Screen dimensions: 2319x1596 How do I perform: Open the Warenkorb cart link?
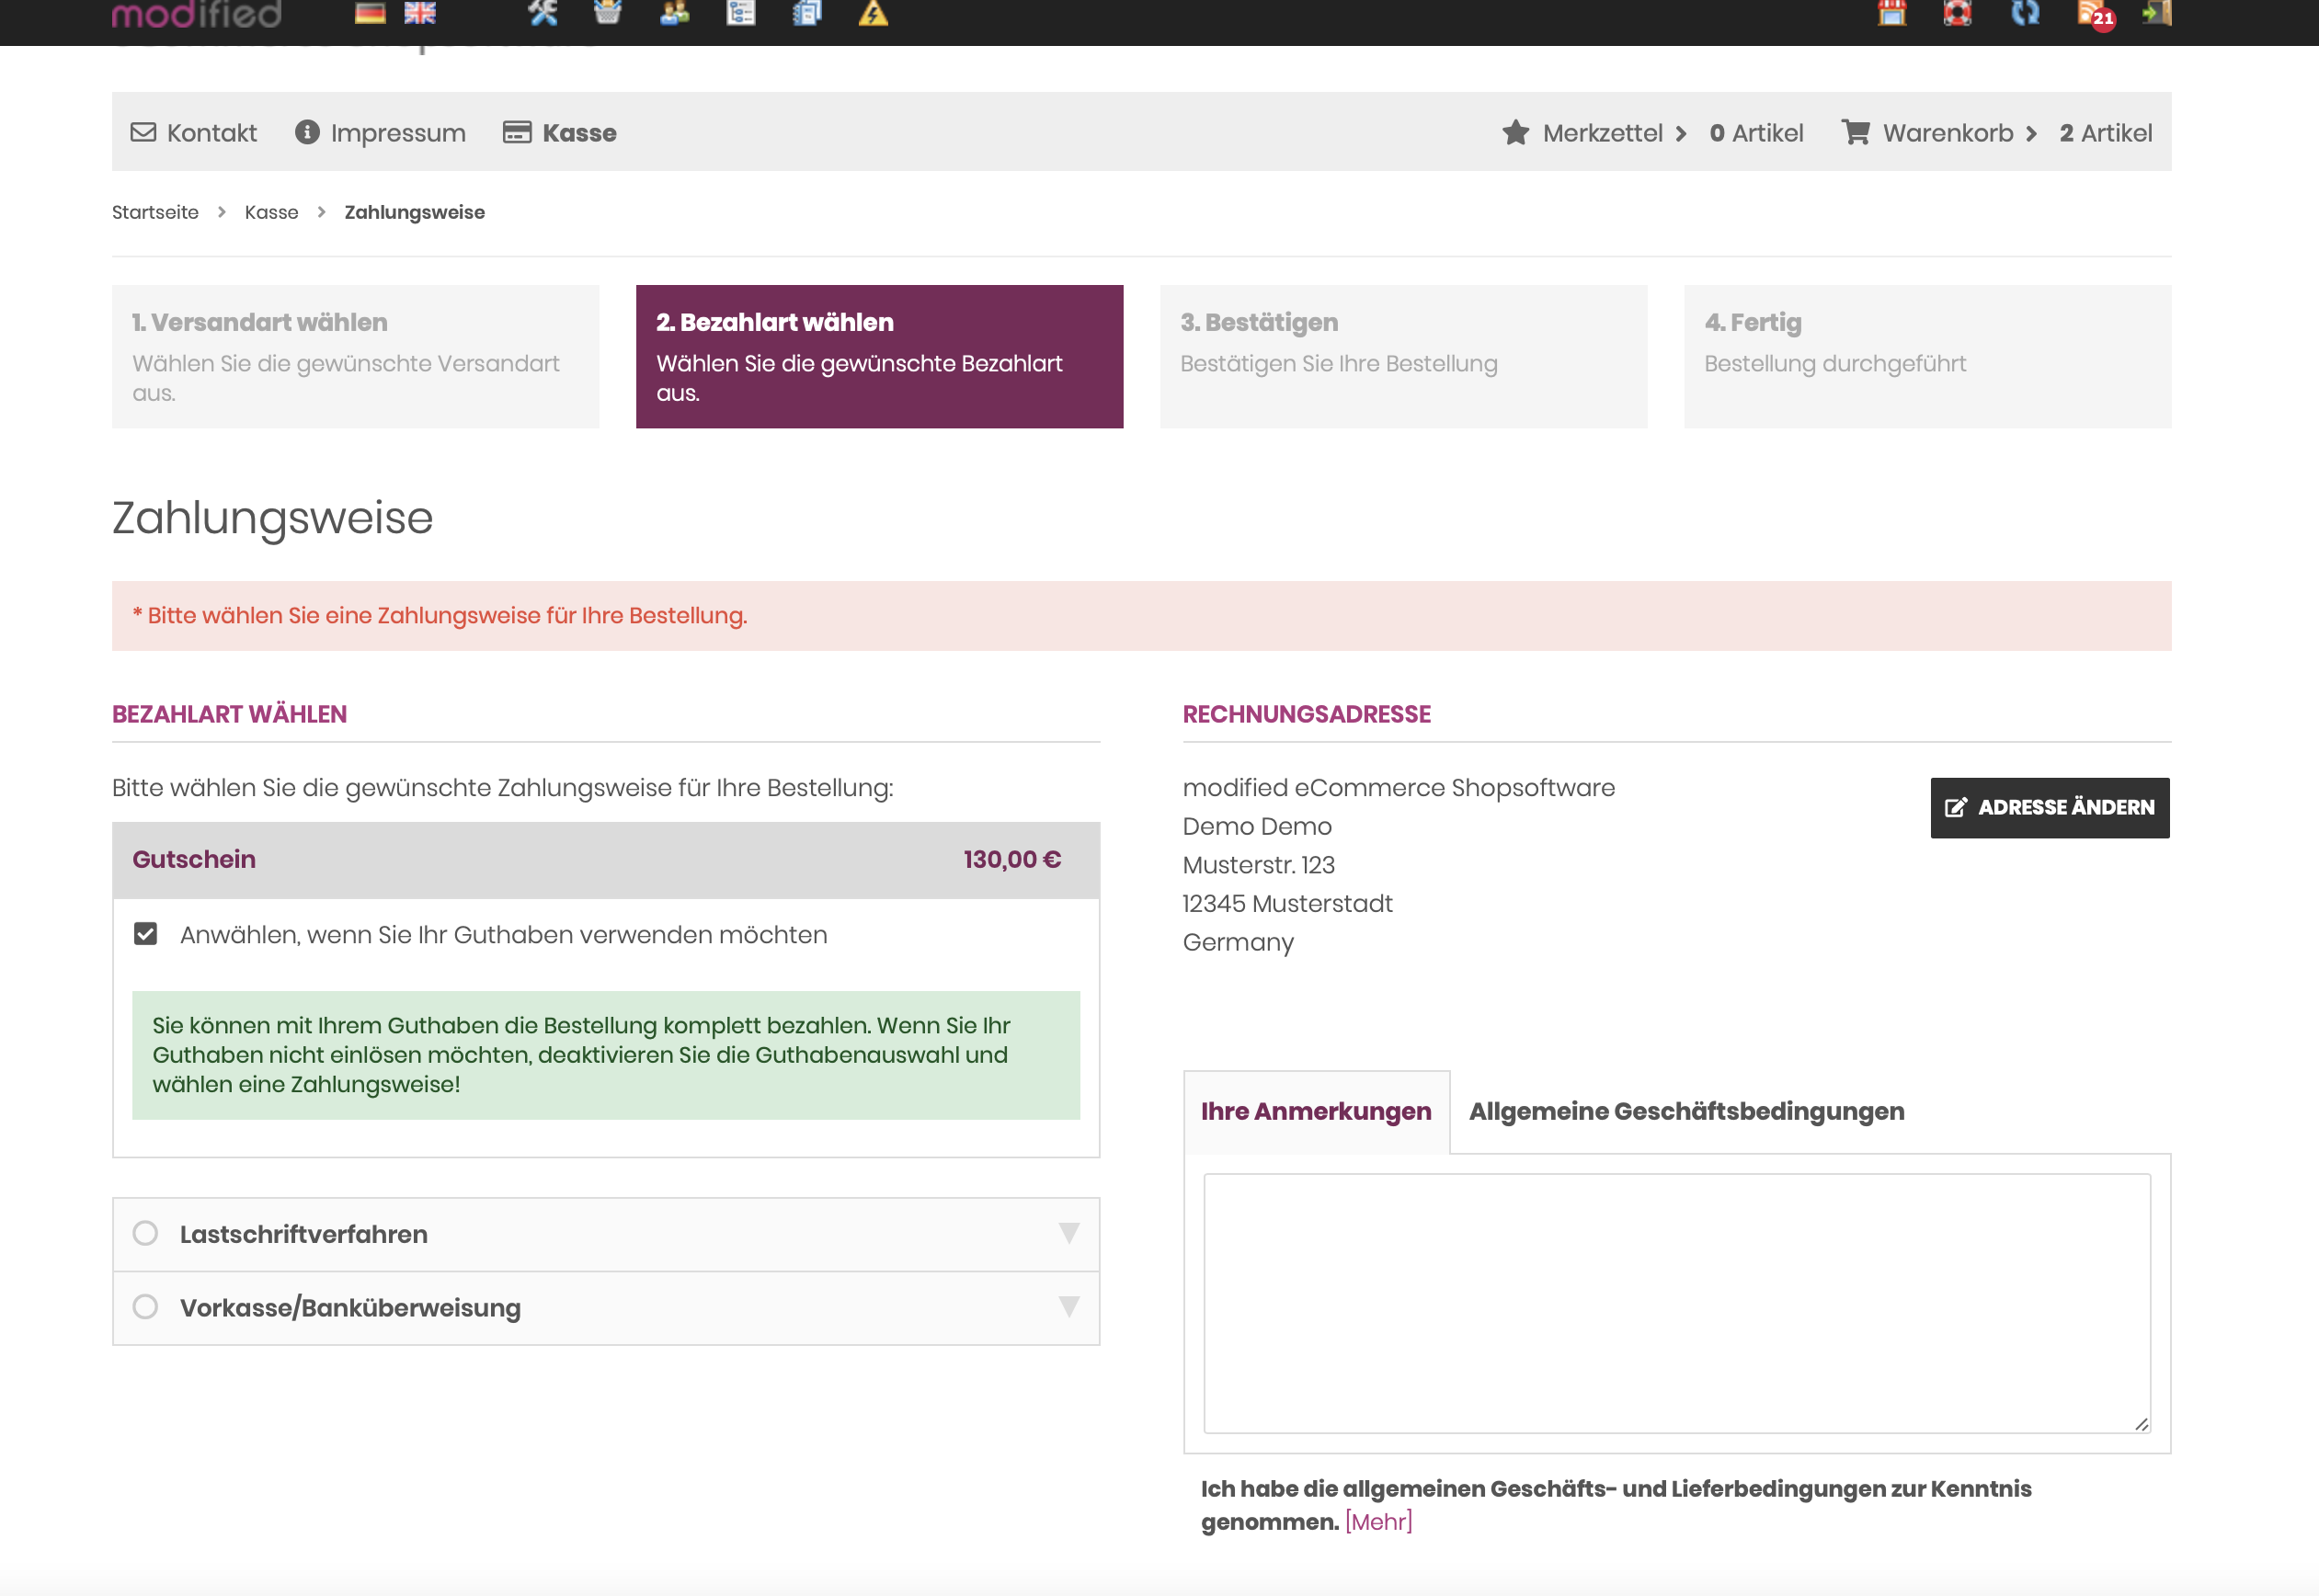pos(1947,133)
